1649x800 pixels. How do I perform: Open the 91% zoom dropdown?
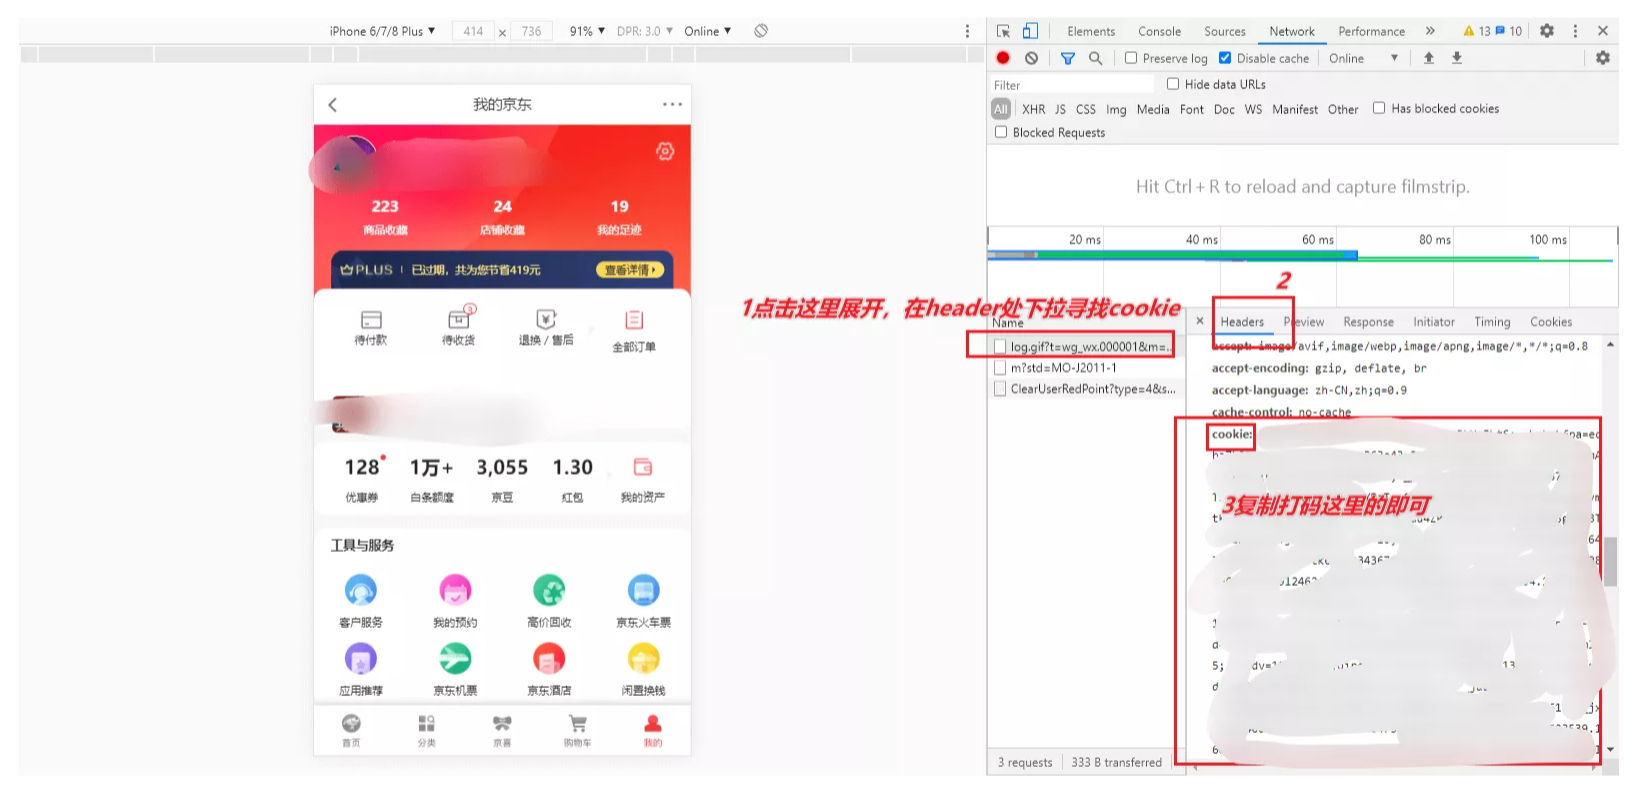coord(587,31)
